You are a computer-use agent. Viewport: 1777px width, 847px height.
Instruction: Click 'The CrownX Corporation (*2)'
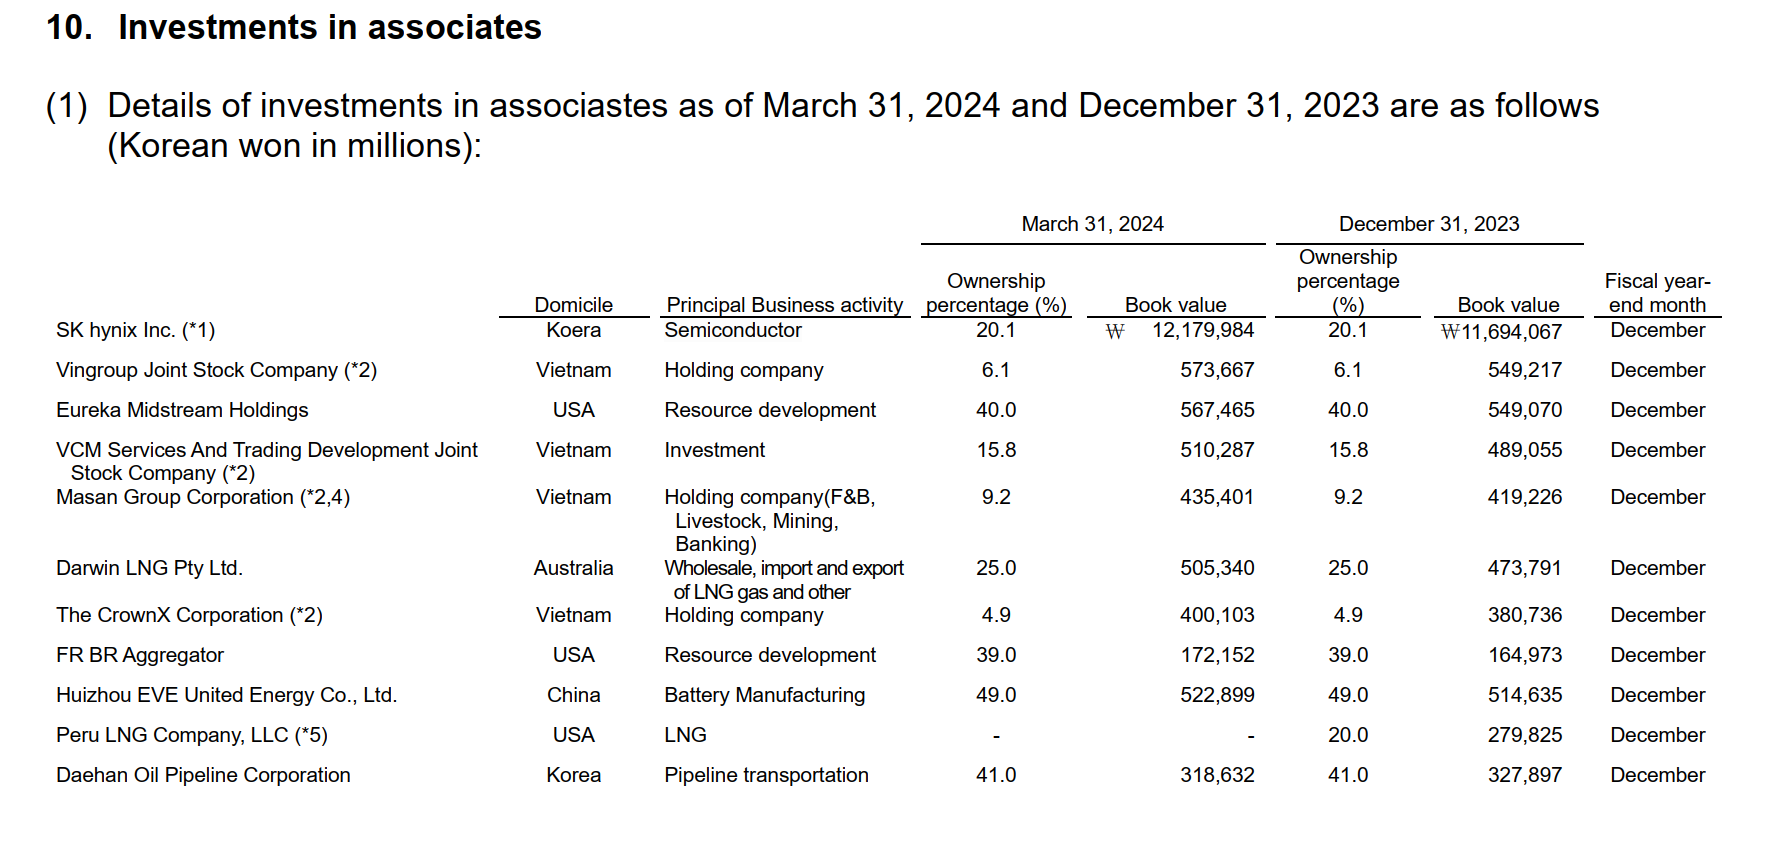click(189, 615)
